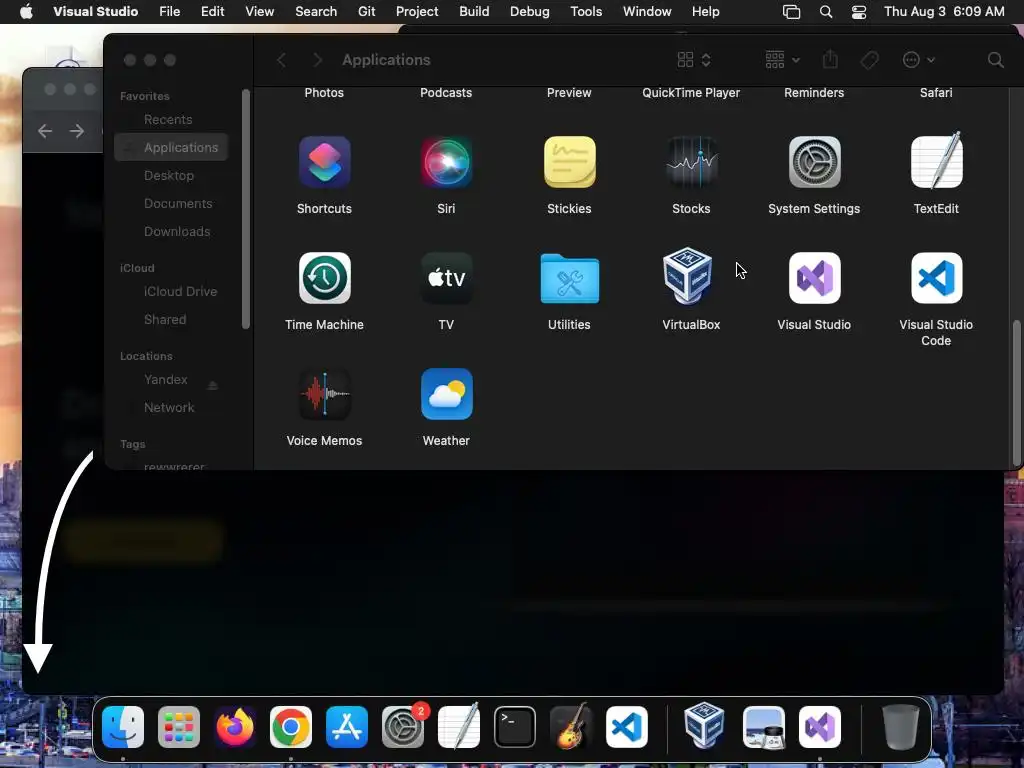Open Terminal from the Dock
The height and width of the screenshot is (768, 1024).
point(515,727)
